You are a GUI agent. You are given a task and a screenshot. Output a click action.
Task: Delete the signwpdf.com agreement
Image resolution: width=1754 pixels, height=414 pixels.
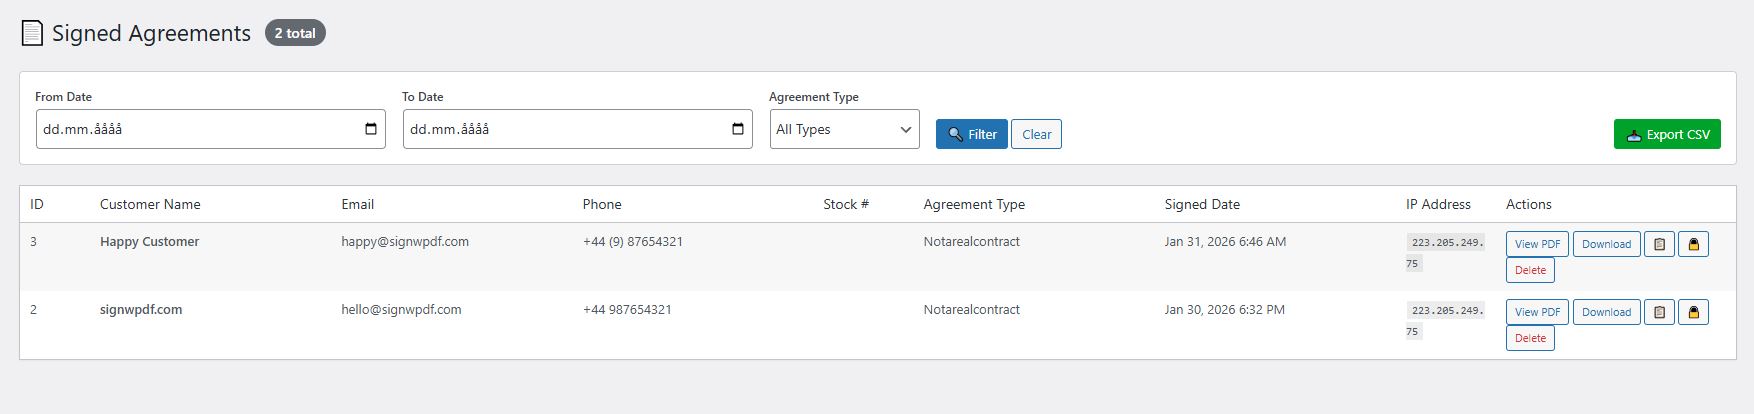coord(1530,338)
